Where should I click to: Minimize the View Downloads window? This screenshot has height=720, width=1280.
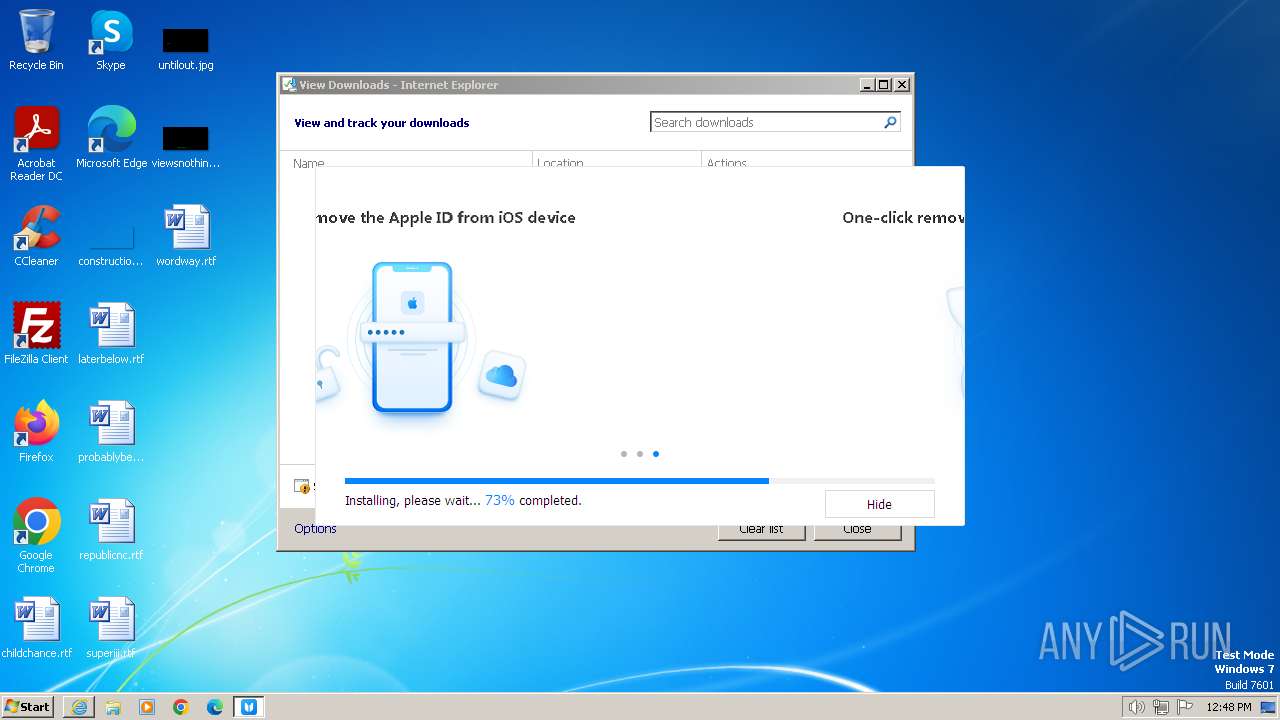point(867,85)
